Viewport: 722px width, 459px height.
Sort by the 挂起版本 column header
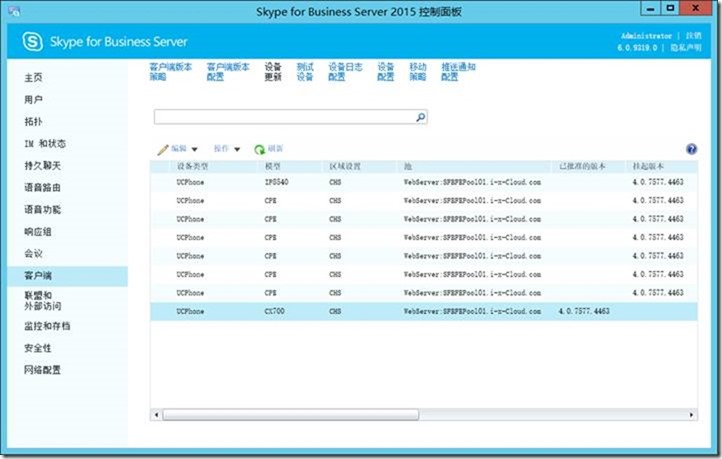(648, 166)
